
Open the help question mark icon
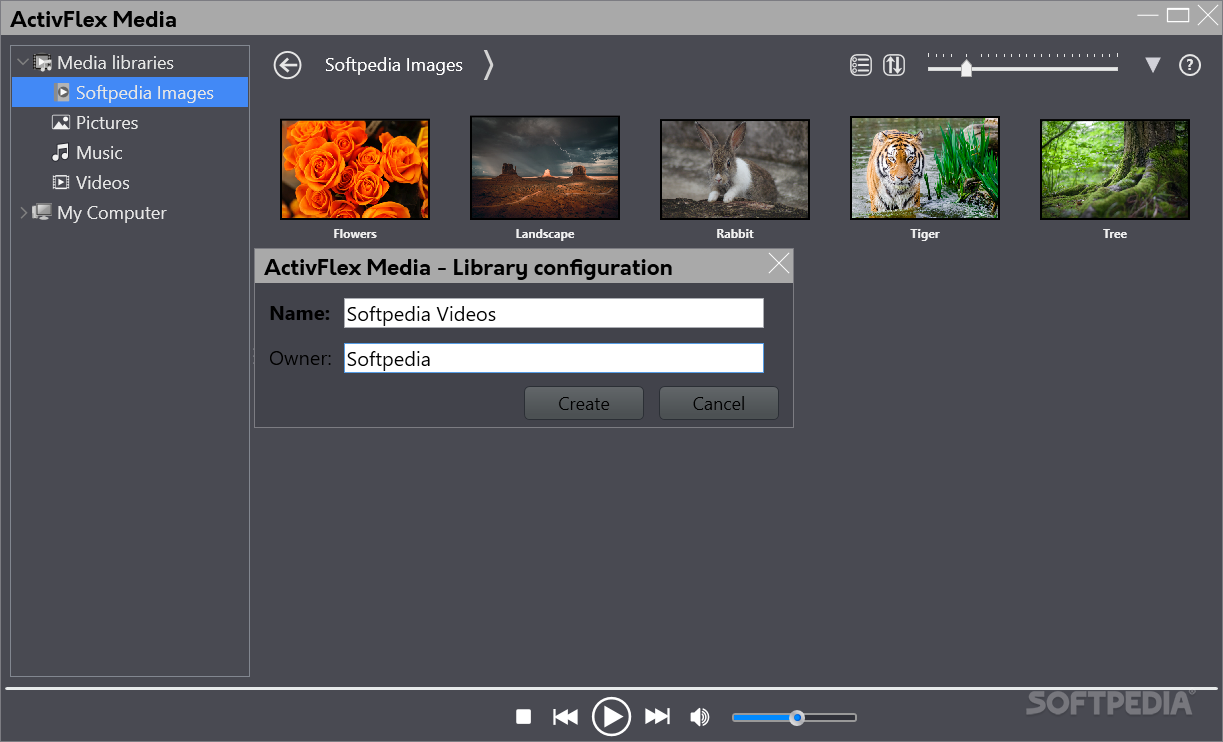click(x=1189, y=65)
